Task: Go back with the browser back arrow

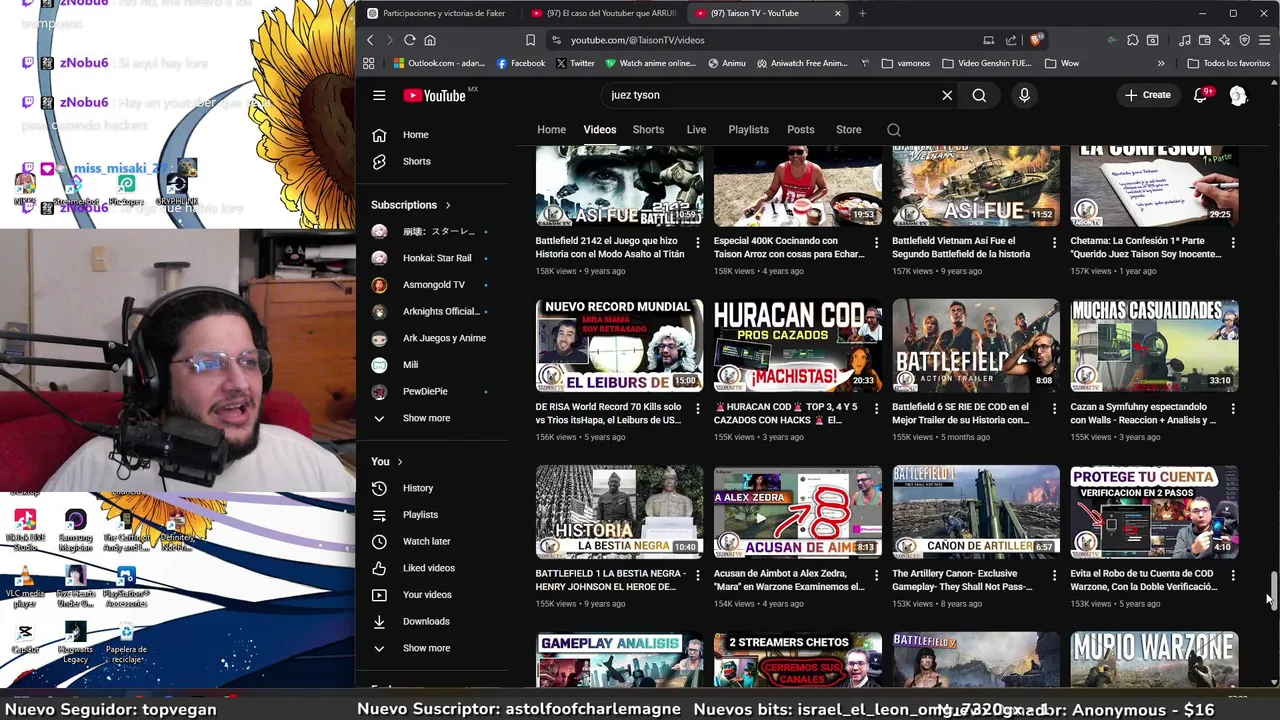Action: (370, 40)
